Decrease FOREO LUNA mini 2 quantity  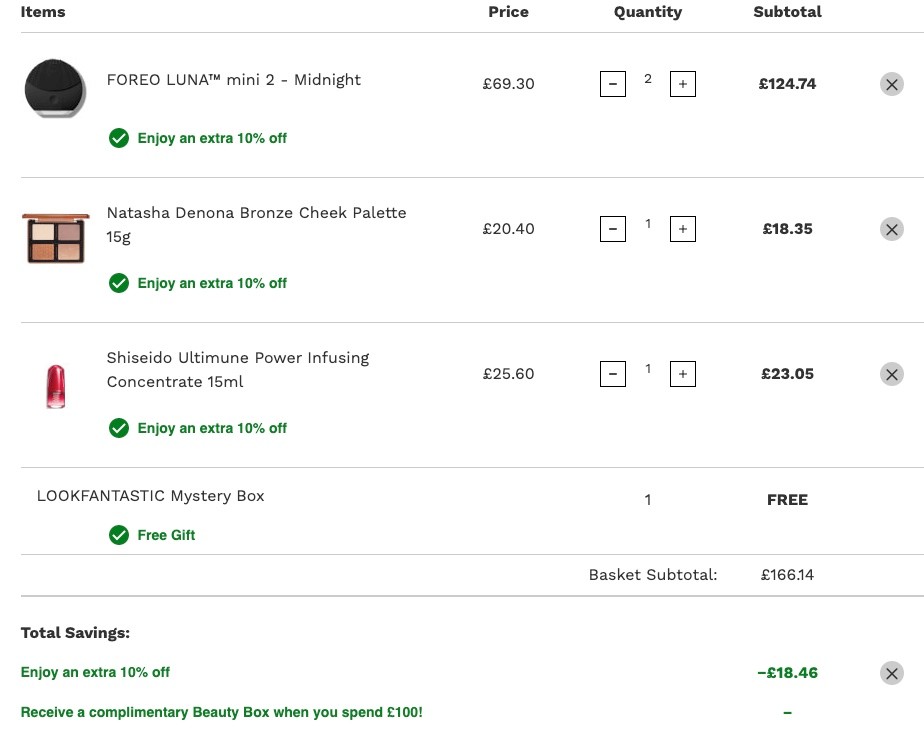612,84
